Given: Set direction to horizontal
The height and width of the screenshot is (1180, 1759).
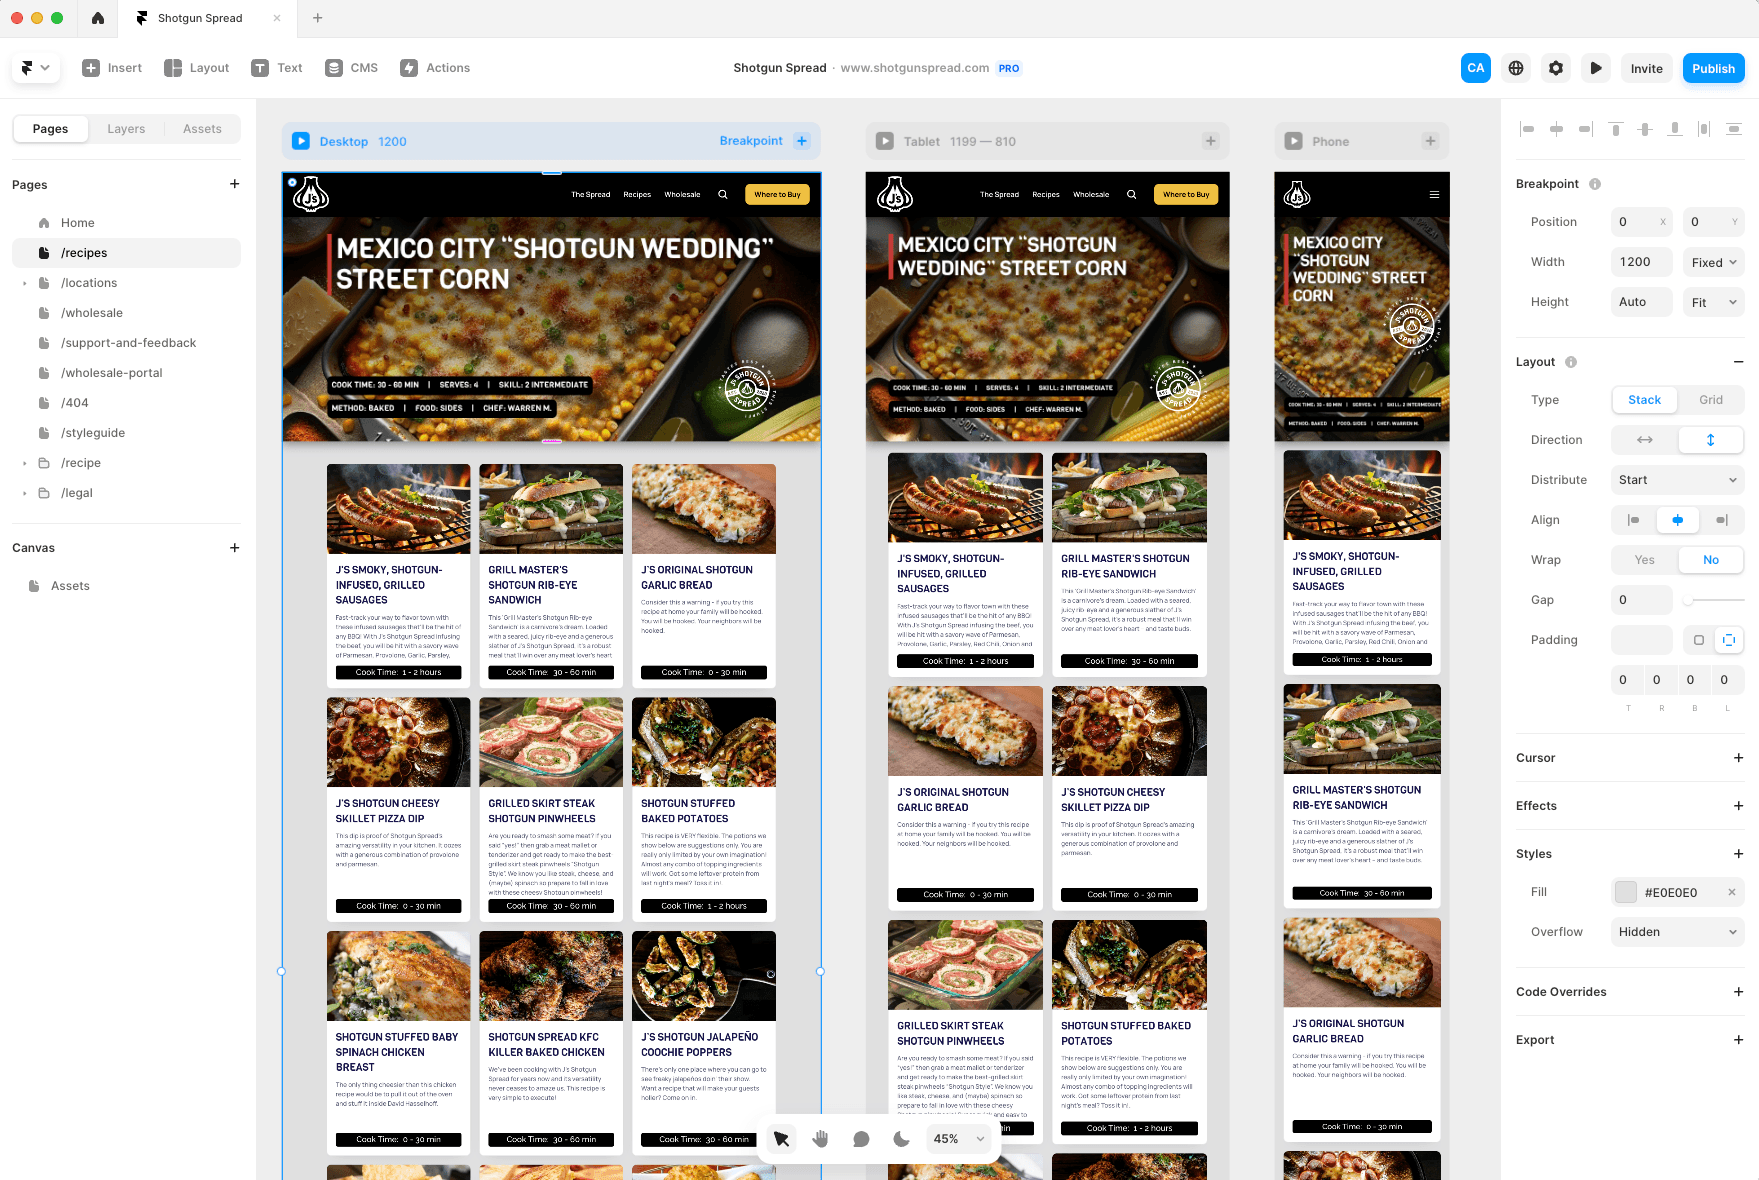Looking at the screenshot, I should coord(1644,440).
